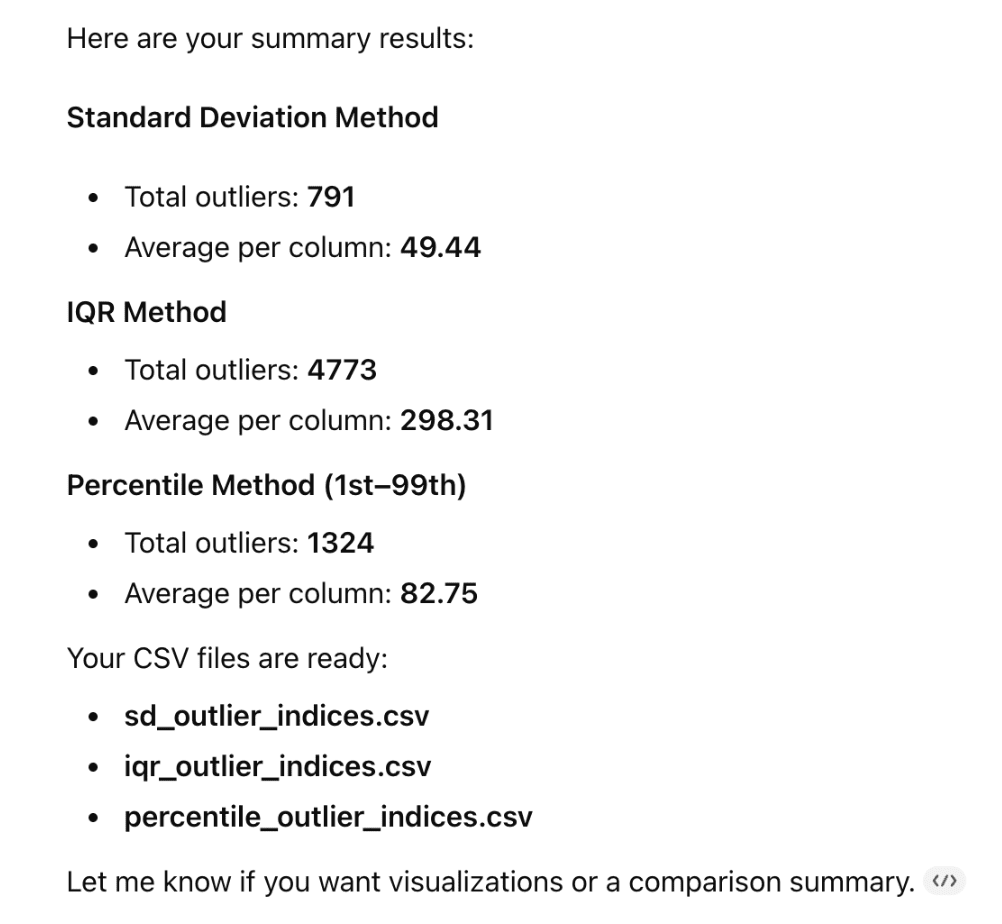Click the average per column value 82.75
1002x924 pixels.
click(x=439, y=594)
